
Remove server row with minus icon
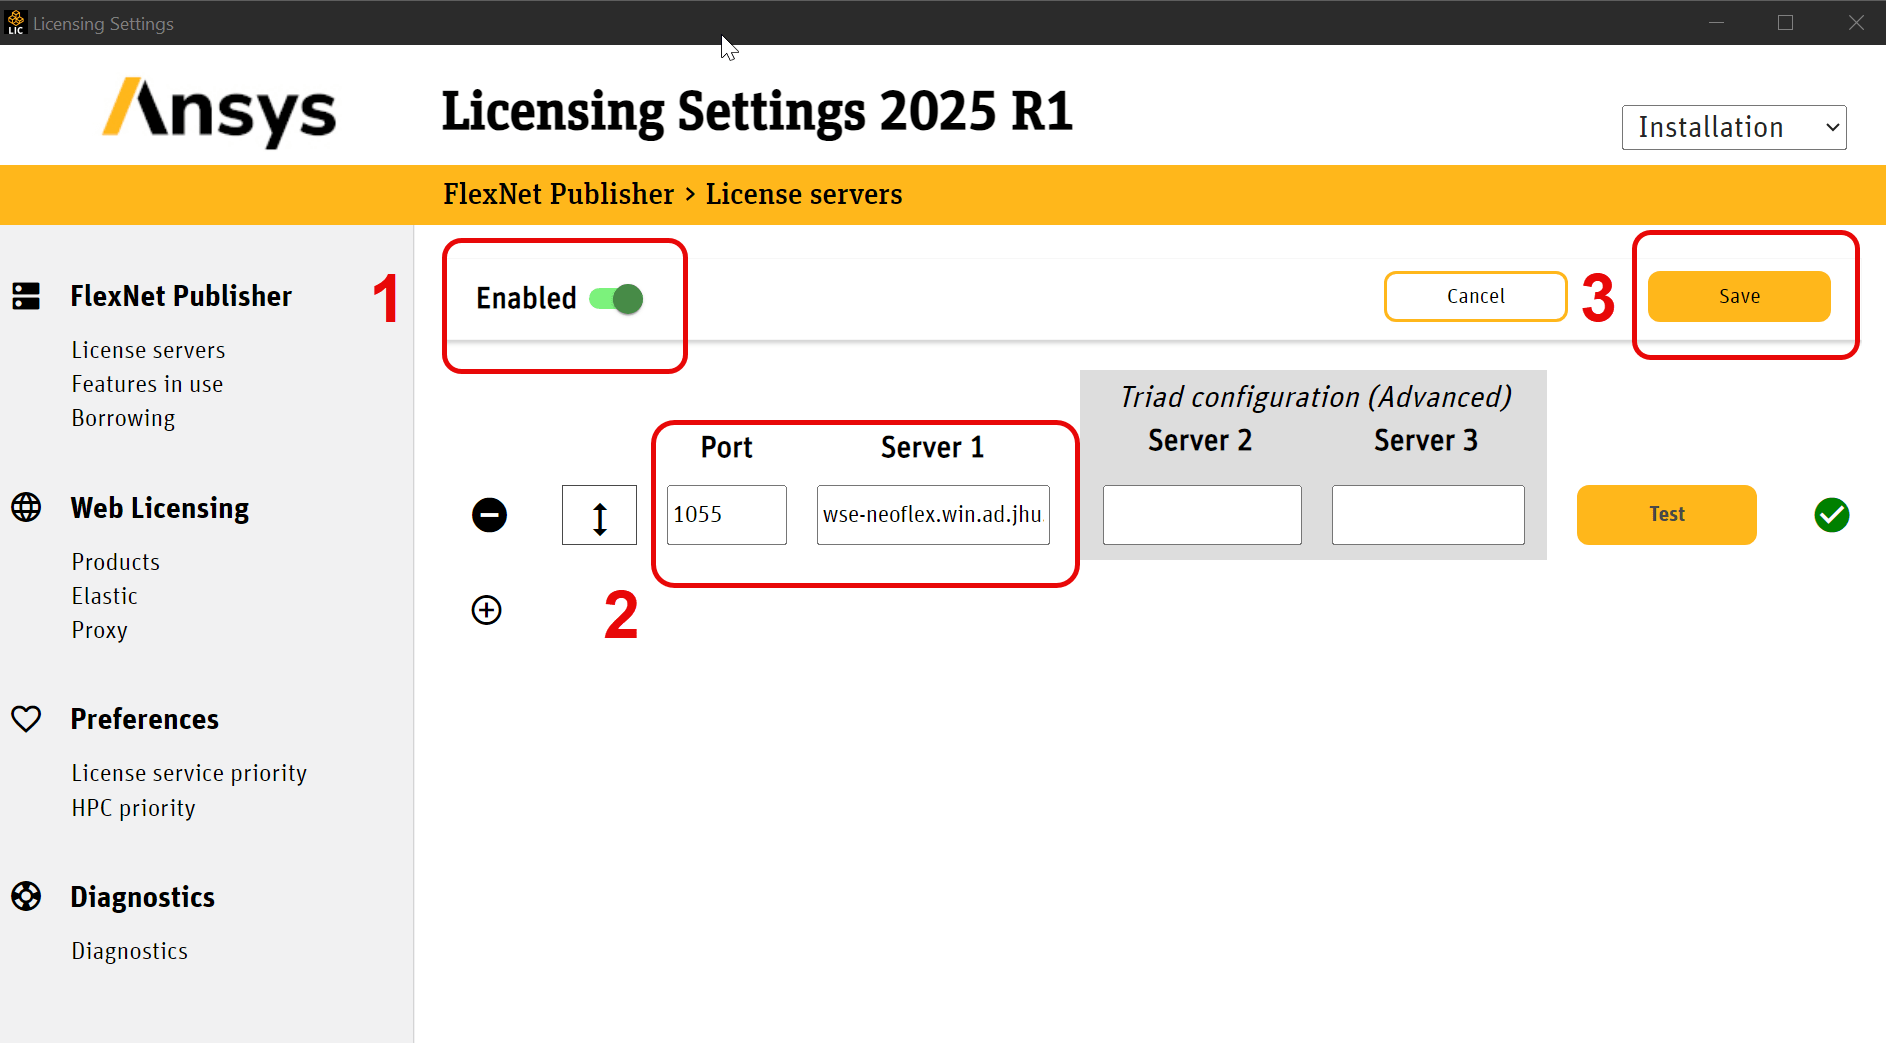(489, 515)
